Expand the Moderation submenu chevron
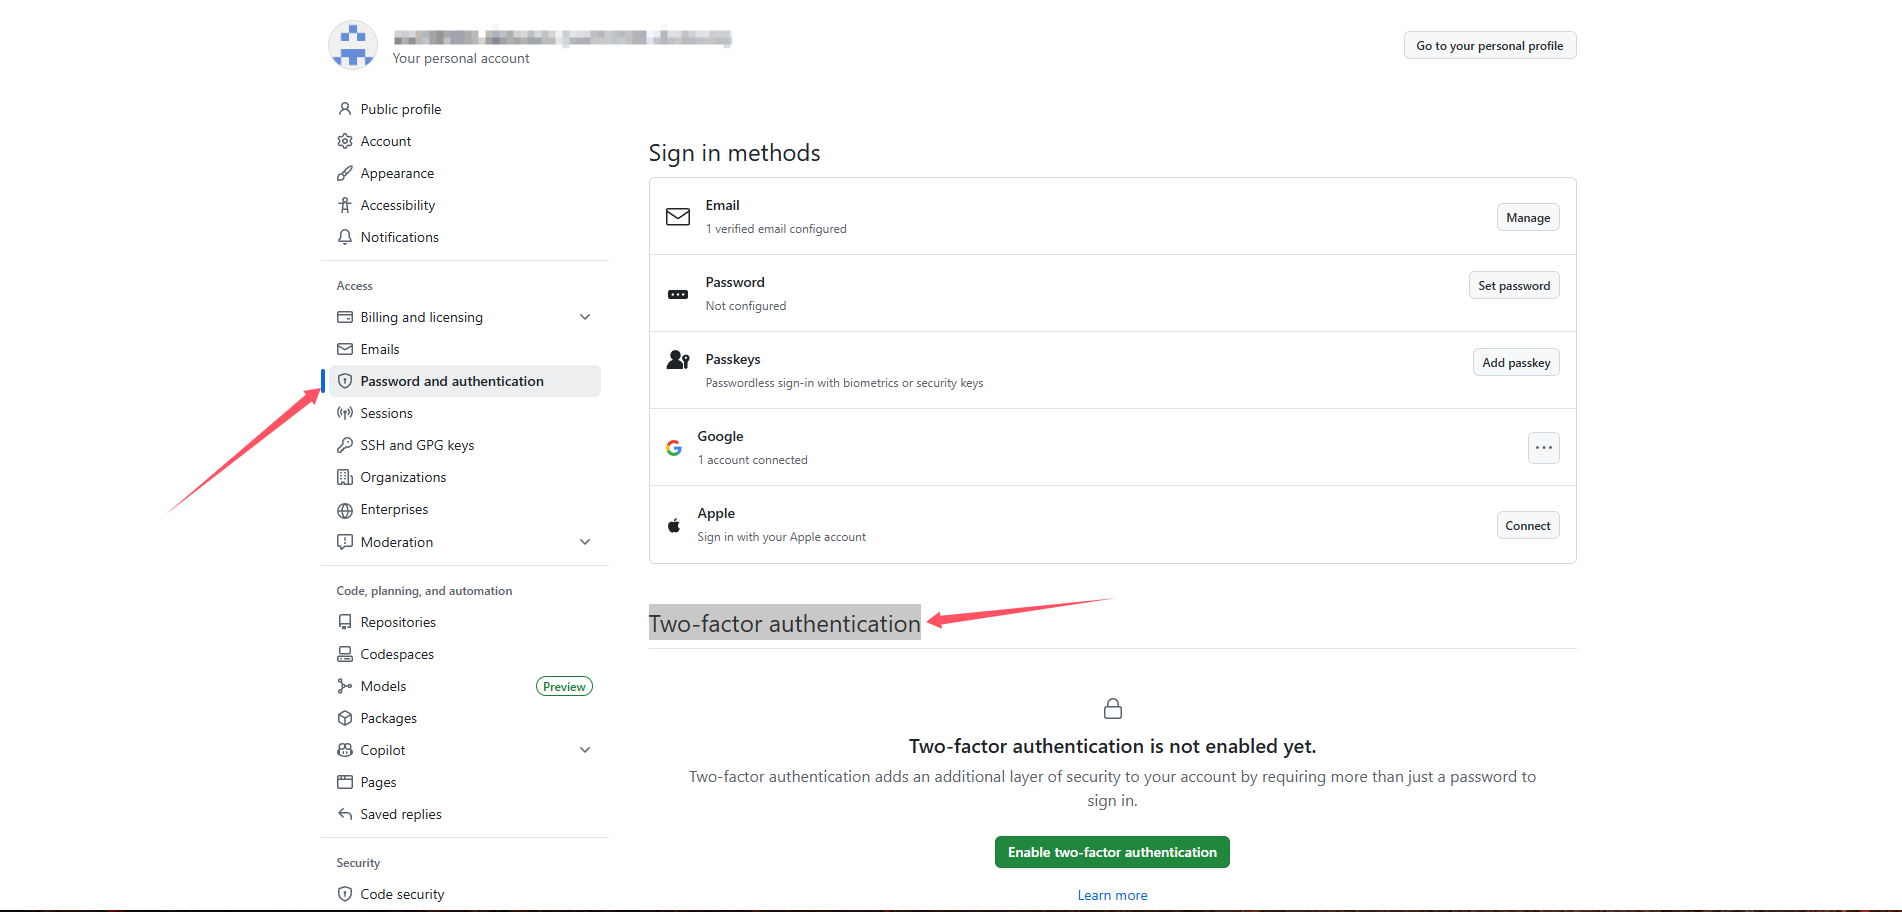Image resolution: width=1902 pixels, height=912 pixels. click(x=585, y=542)
